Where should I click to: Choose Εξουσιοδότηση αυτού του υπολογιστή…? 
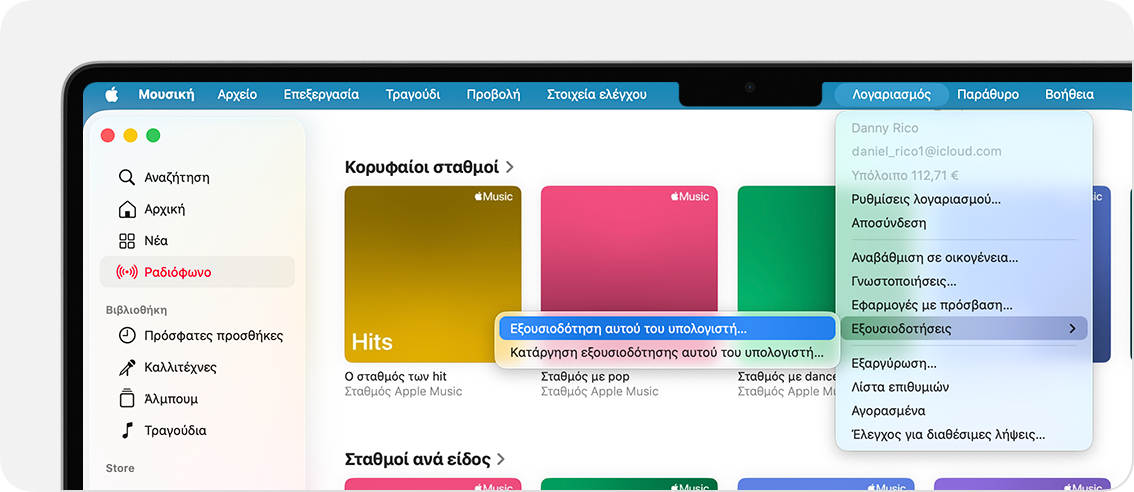coord(667,328)
